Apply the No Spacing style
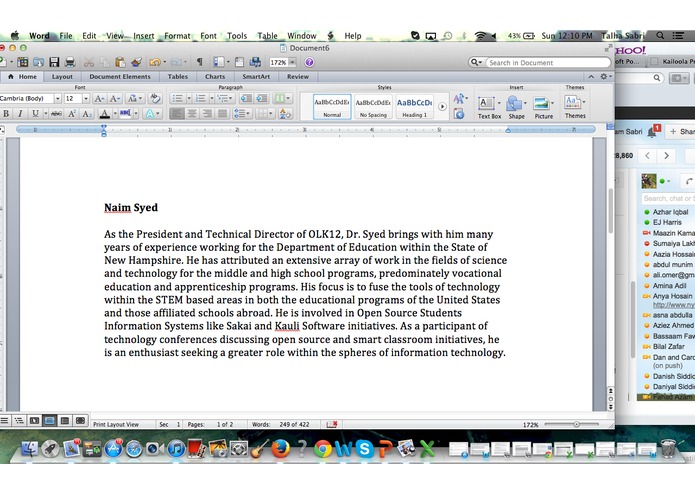This screenshot has width=695, height=494. pyautogui.click(x=373, y=107)
